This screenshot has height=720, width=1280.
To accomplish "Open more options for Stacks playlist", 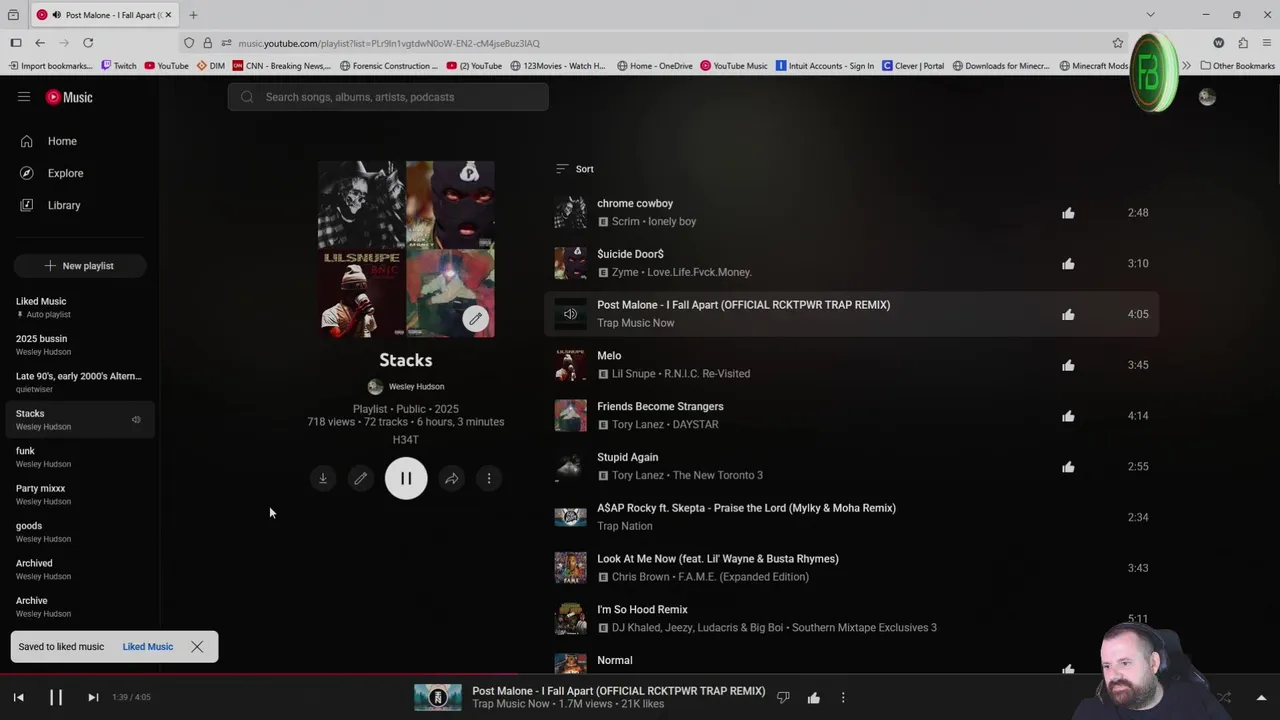I will 489,478.
